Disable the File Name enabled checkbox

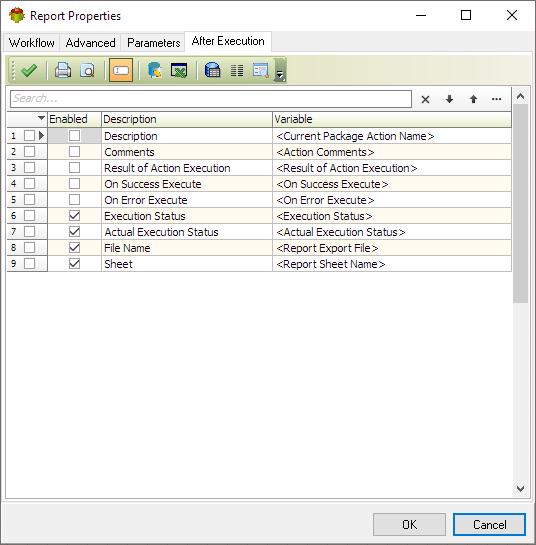pyautogui.click(x=74, y=247)
